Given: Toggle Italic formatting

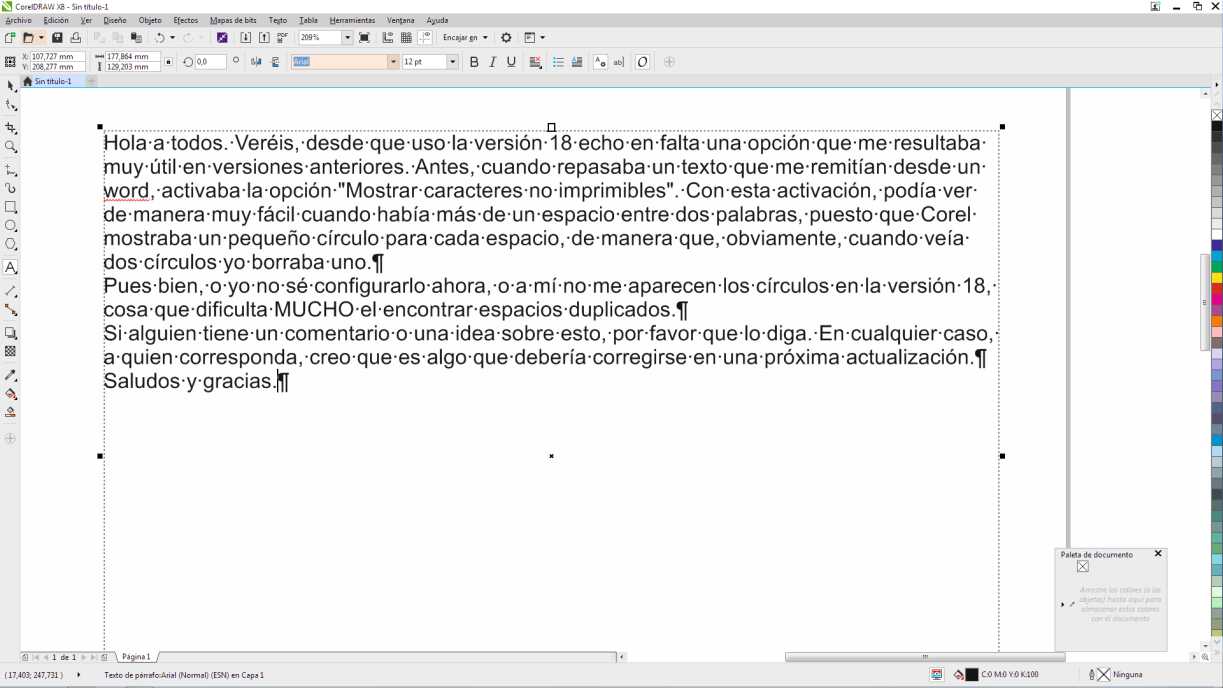Looking at the screenshot, I should (x=492, y=62).
